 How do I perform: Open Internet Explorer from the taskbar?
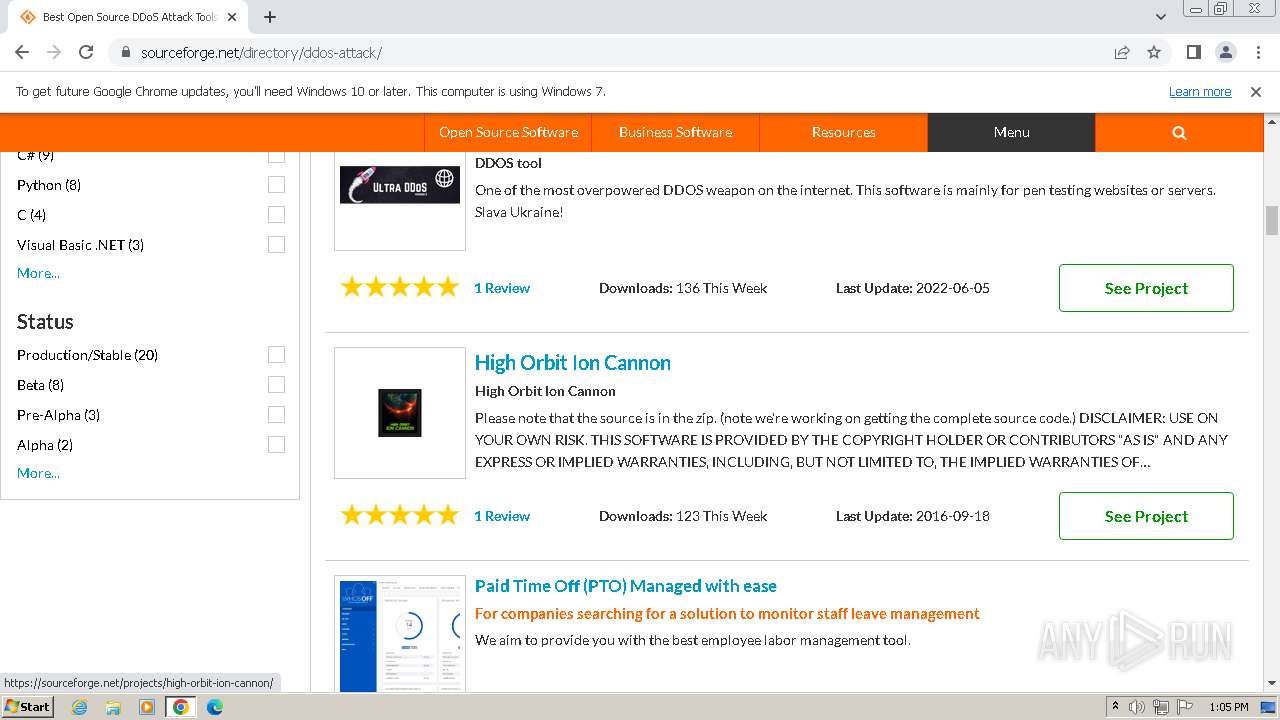click(x=79, y=707)
